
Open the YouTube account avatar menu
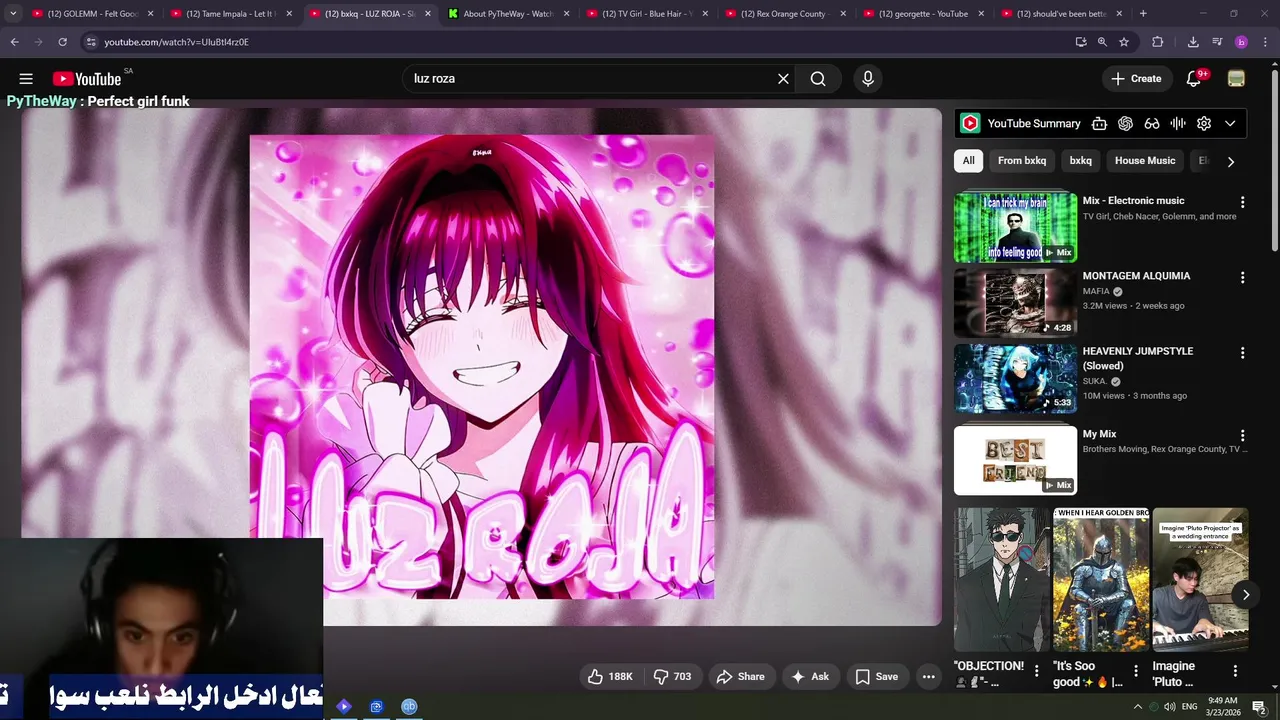pos(1236,79)
